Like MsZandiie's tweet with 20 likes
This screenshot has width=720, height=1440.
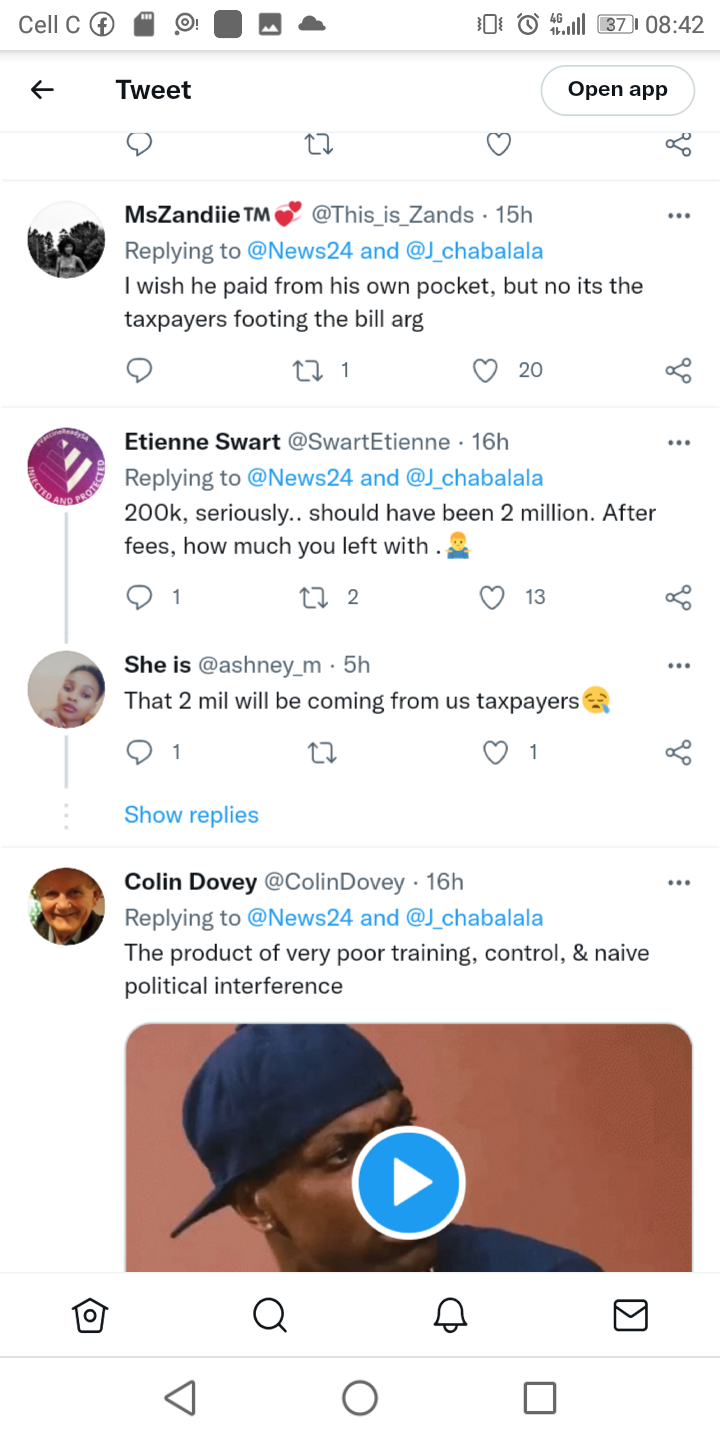(x=485, y=371)
